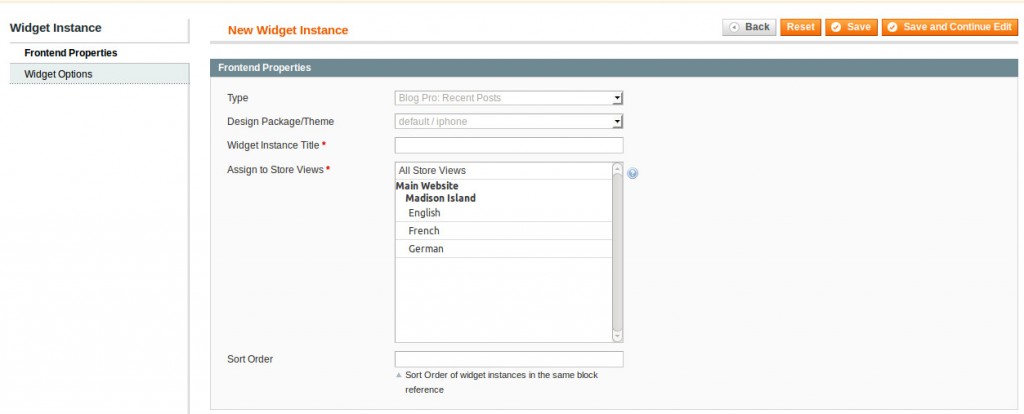Open the Frontend Properties tab

click(71, 53)
